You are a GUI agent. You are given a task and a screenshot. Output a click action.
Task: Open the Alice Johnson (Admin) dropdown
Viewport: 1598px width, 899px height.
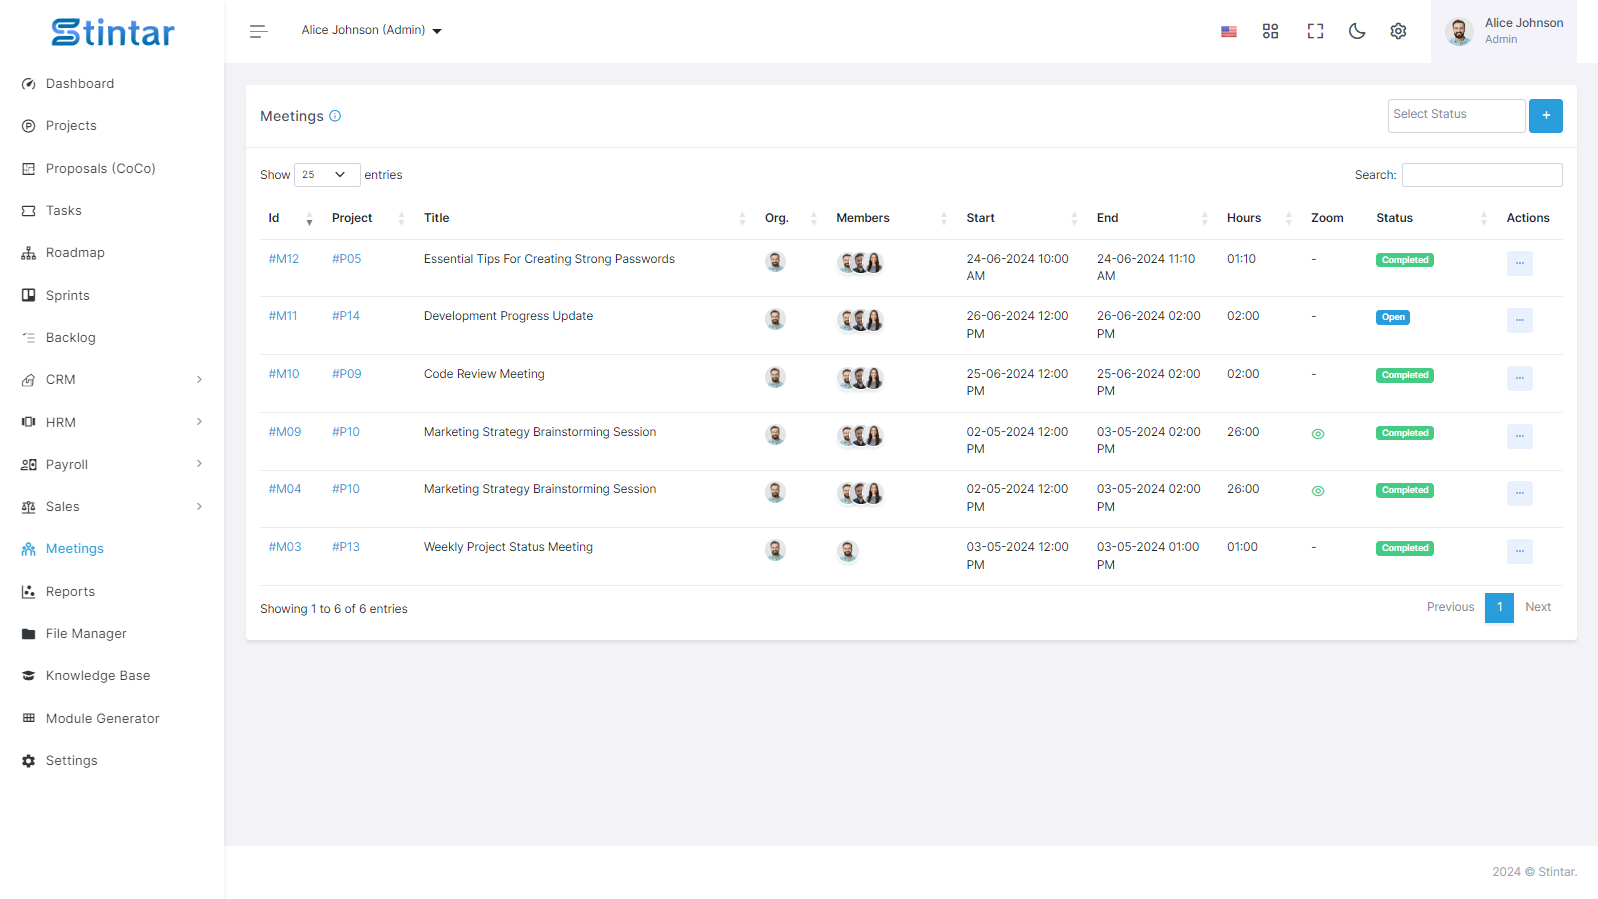point(371,30)
